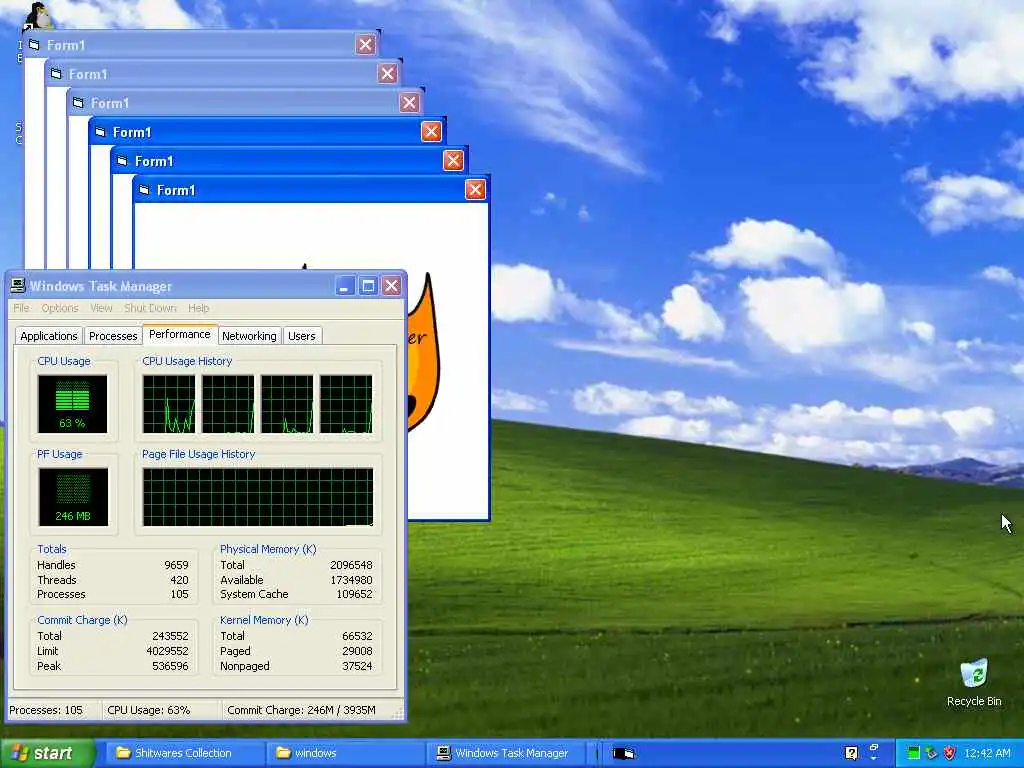Close the fifth Form1 window from front

[387, 73]
